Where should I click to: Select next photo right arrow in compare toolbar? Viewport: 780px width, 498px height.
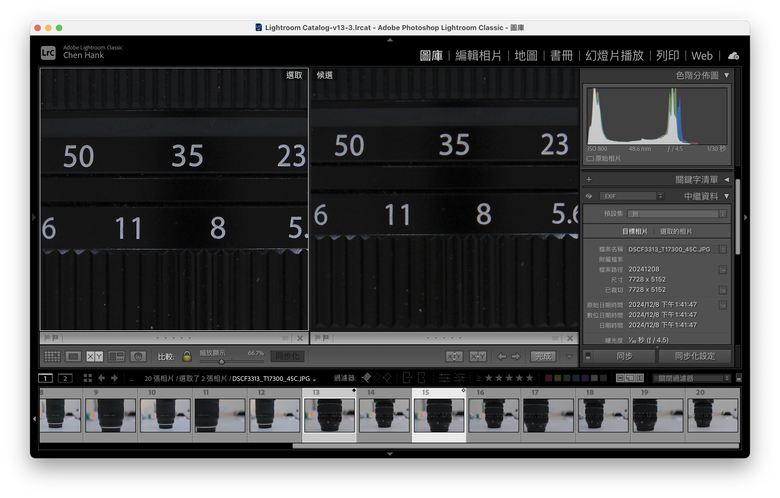coord(516,356)
